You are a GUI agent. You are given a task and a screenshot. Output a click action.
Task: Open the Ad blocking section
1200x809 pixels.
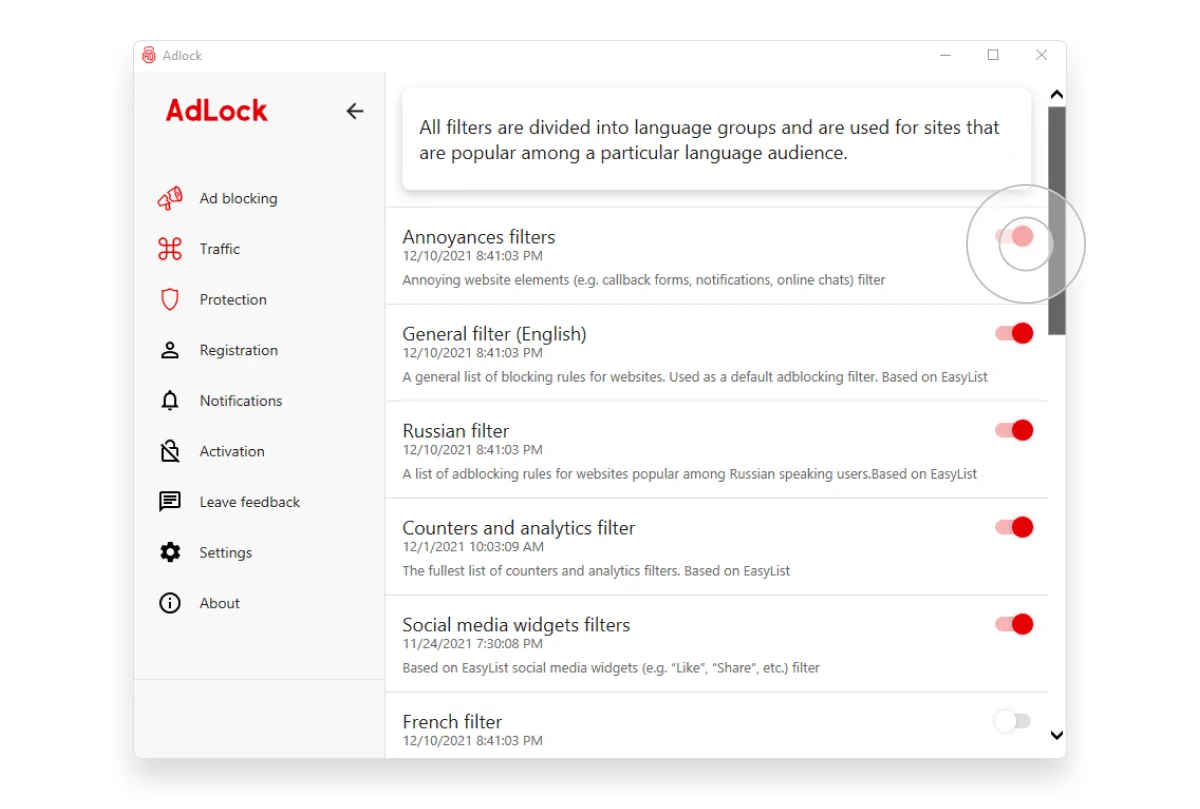pyautogui.click(x=238, y=198)
